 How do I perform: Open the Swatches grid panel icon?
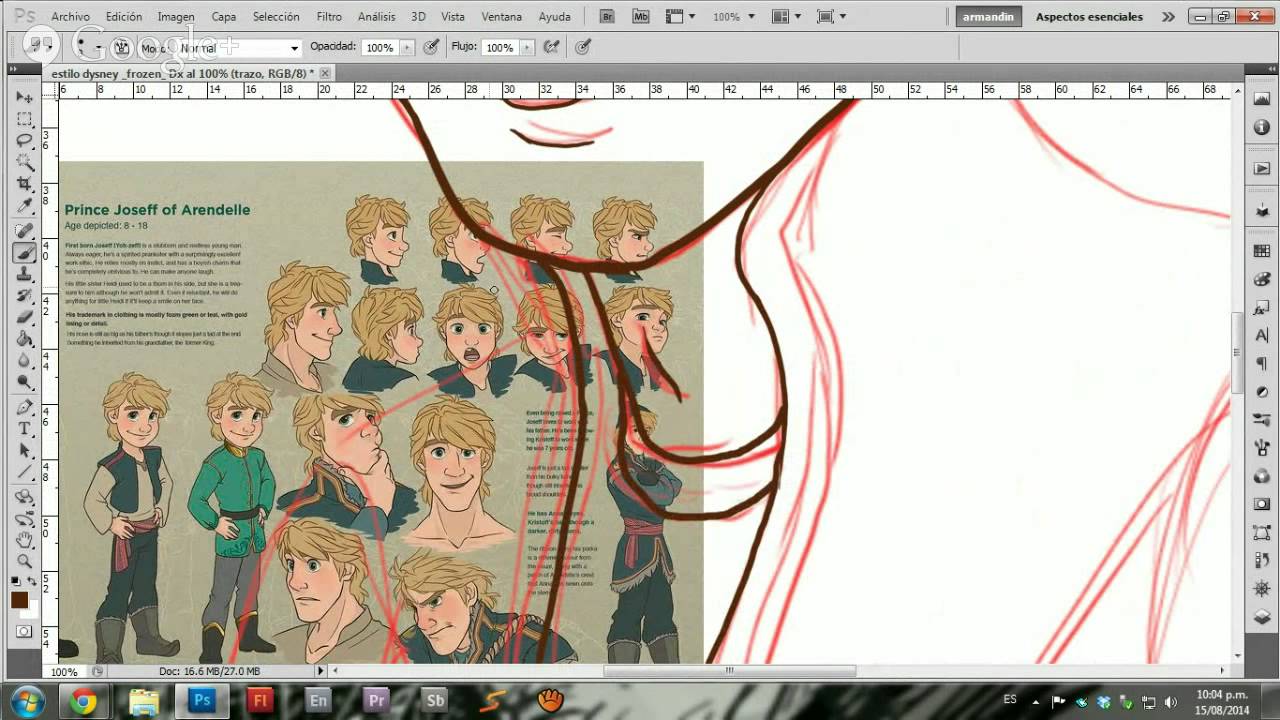(x=1261, y=251)
